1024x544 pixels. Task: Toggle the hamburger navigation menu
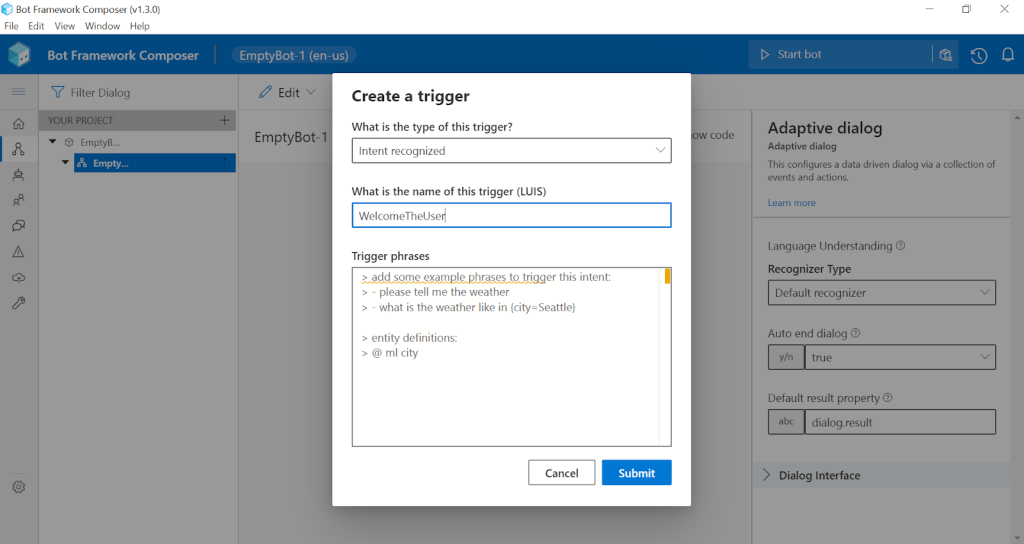pyautogui.click(x=18, y=92)
